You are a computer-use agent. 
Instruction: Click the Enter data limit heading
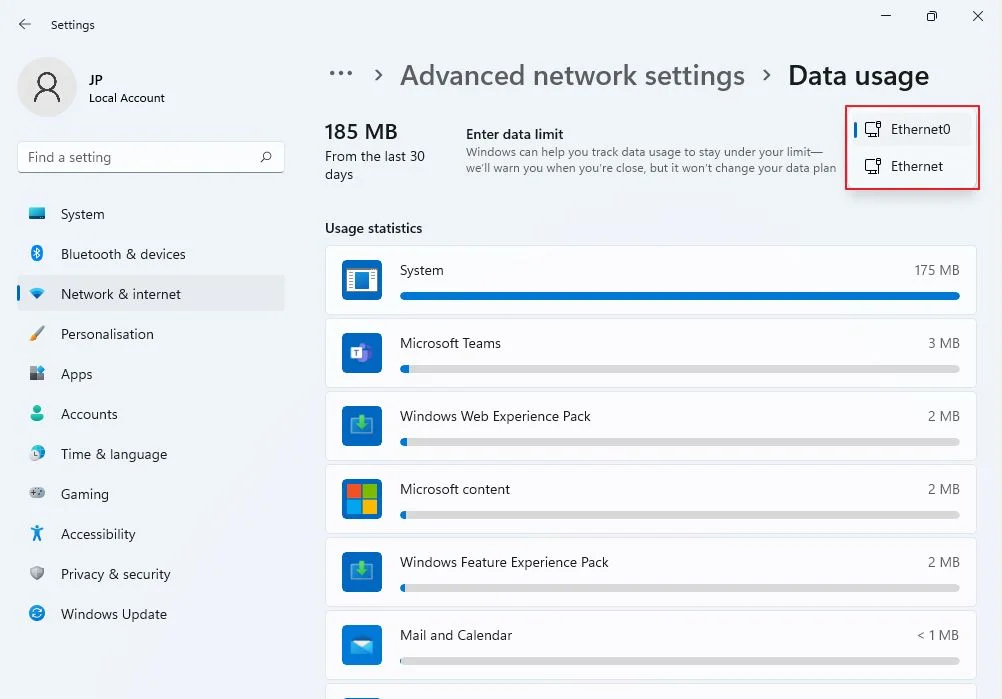pyautogui.click(x=514, y=134)
